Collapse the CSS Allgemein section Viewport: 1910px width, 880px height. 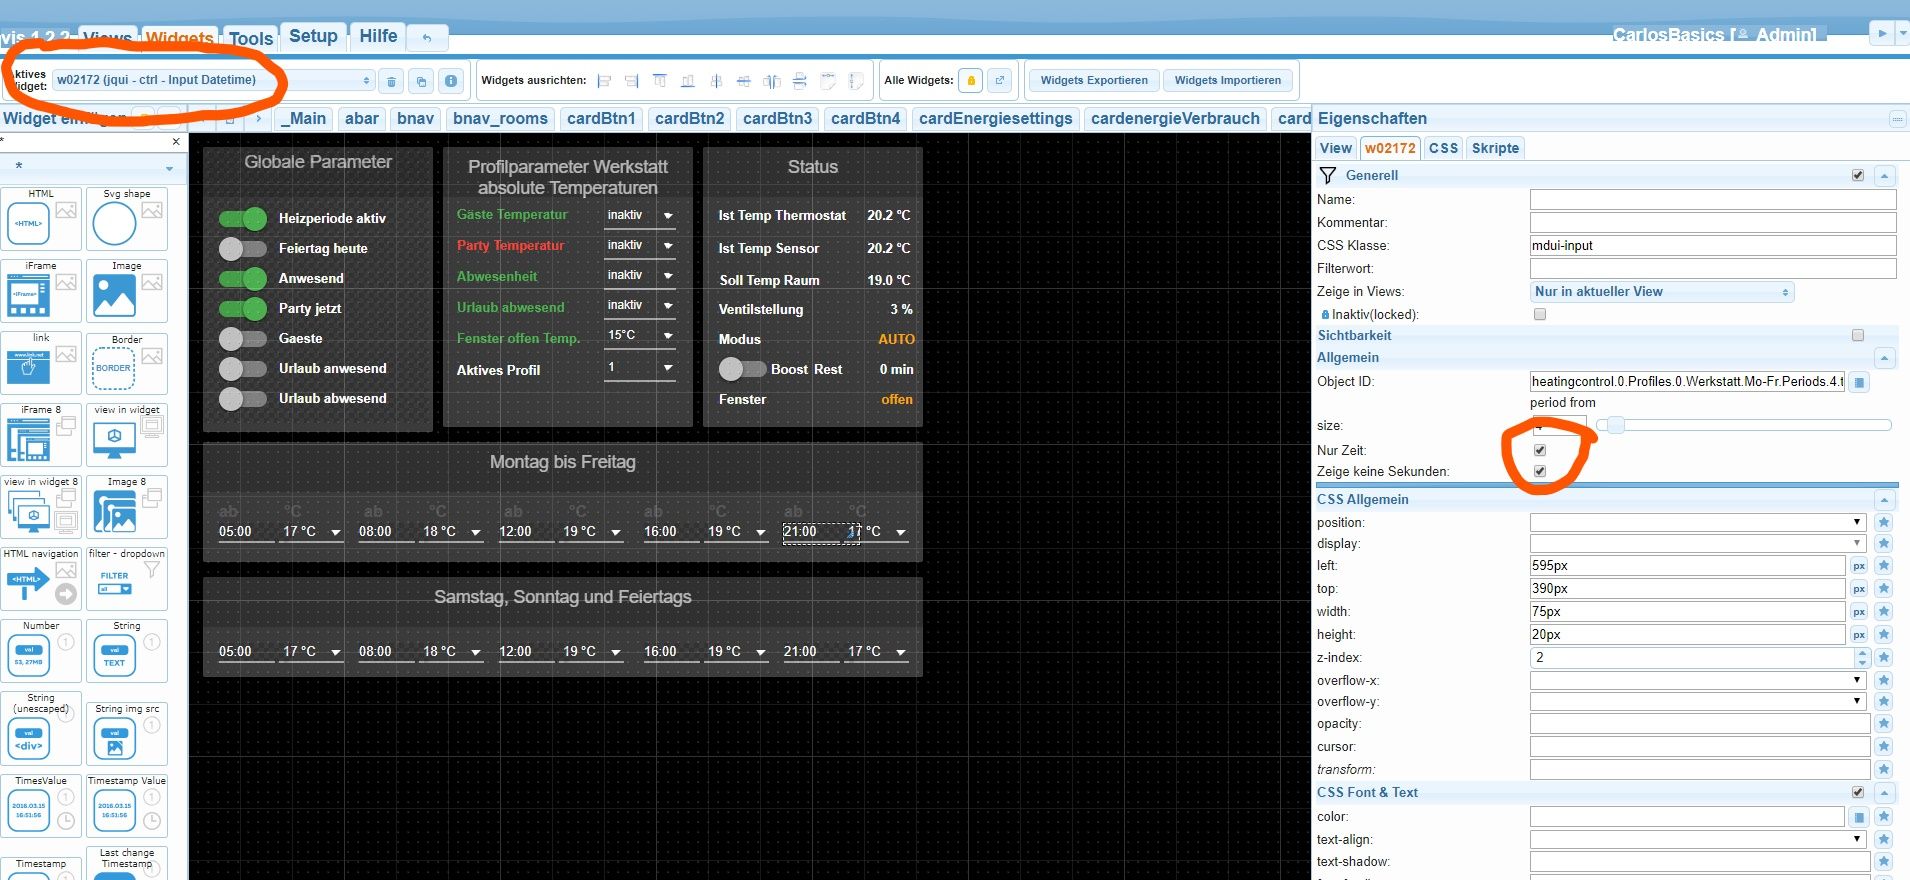pyautogui.click(x=1884, y=499)
